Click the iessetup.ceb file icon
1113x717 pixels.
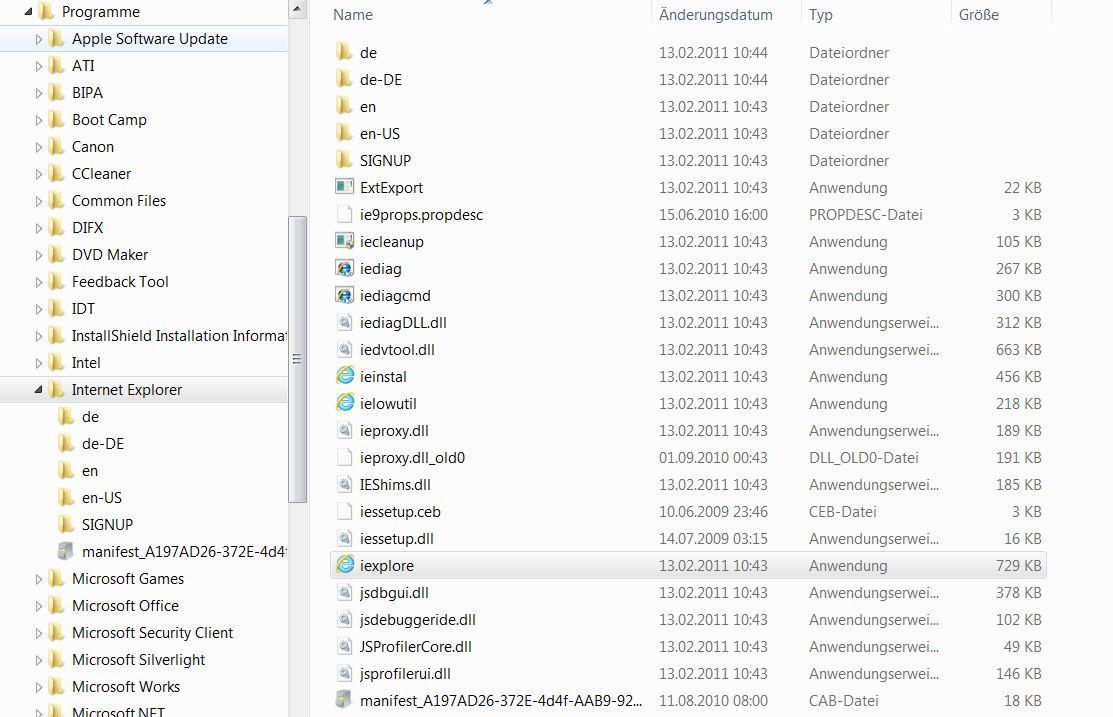pos(345,511)
